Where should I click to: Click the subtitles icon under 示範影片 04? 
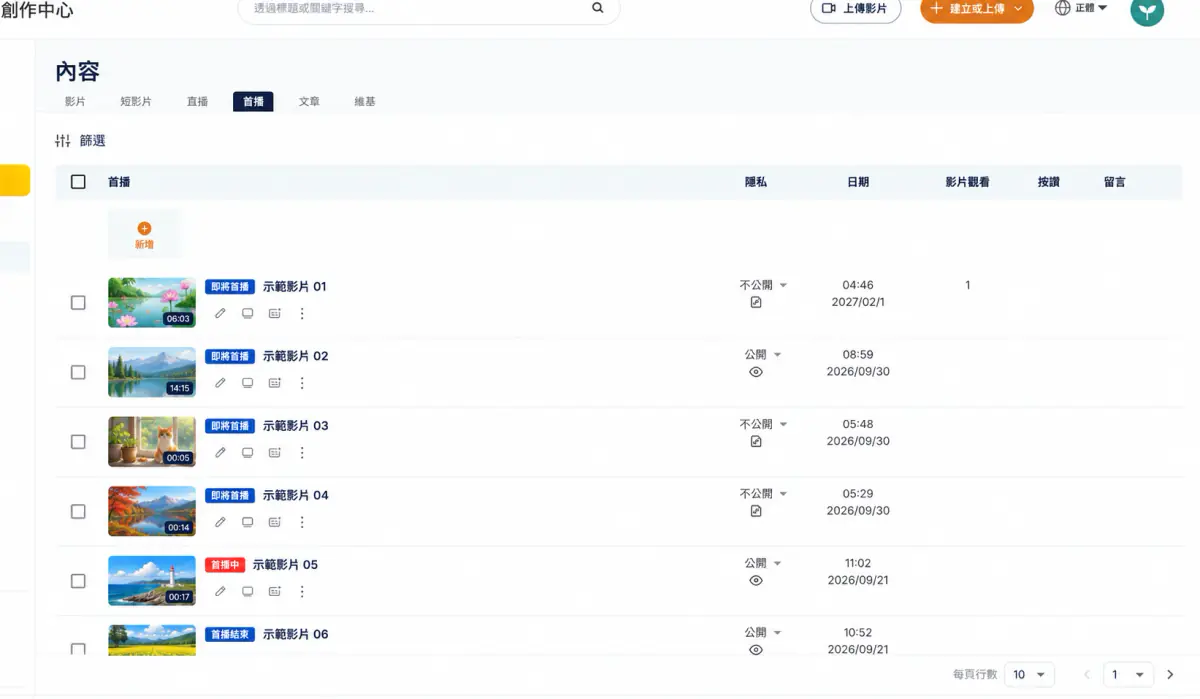(x=275, y=522)
